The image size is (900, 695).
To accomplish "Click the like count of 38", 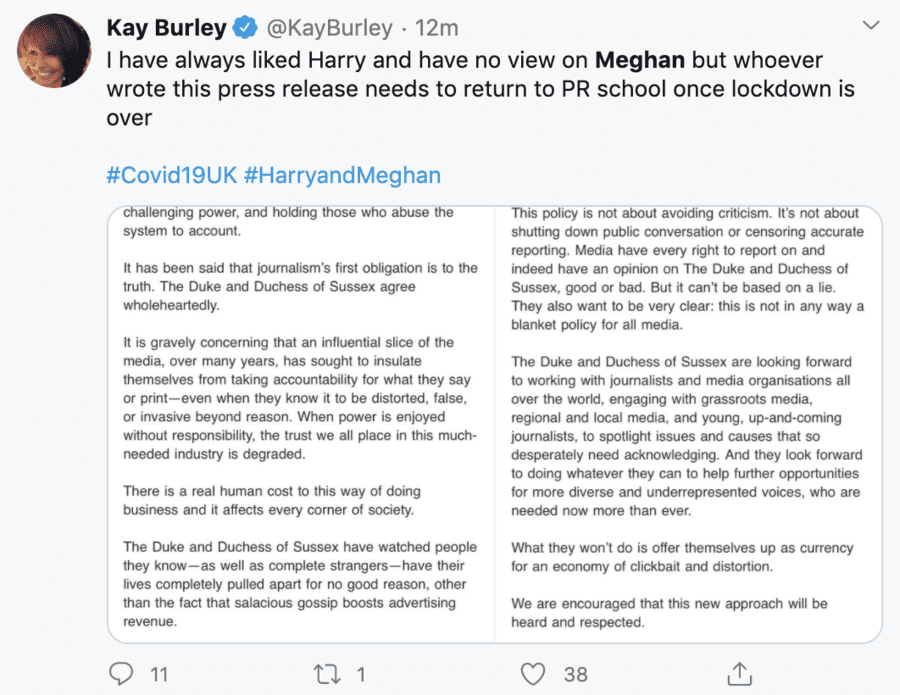I will [576, 674].
